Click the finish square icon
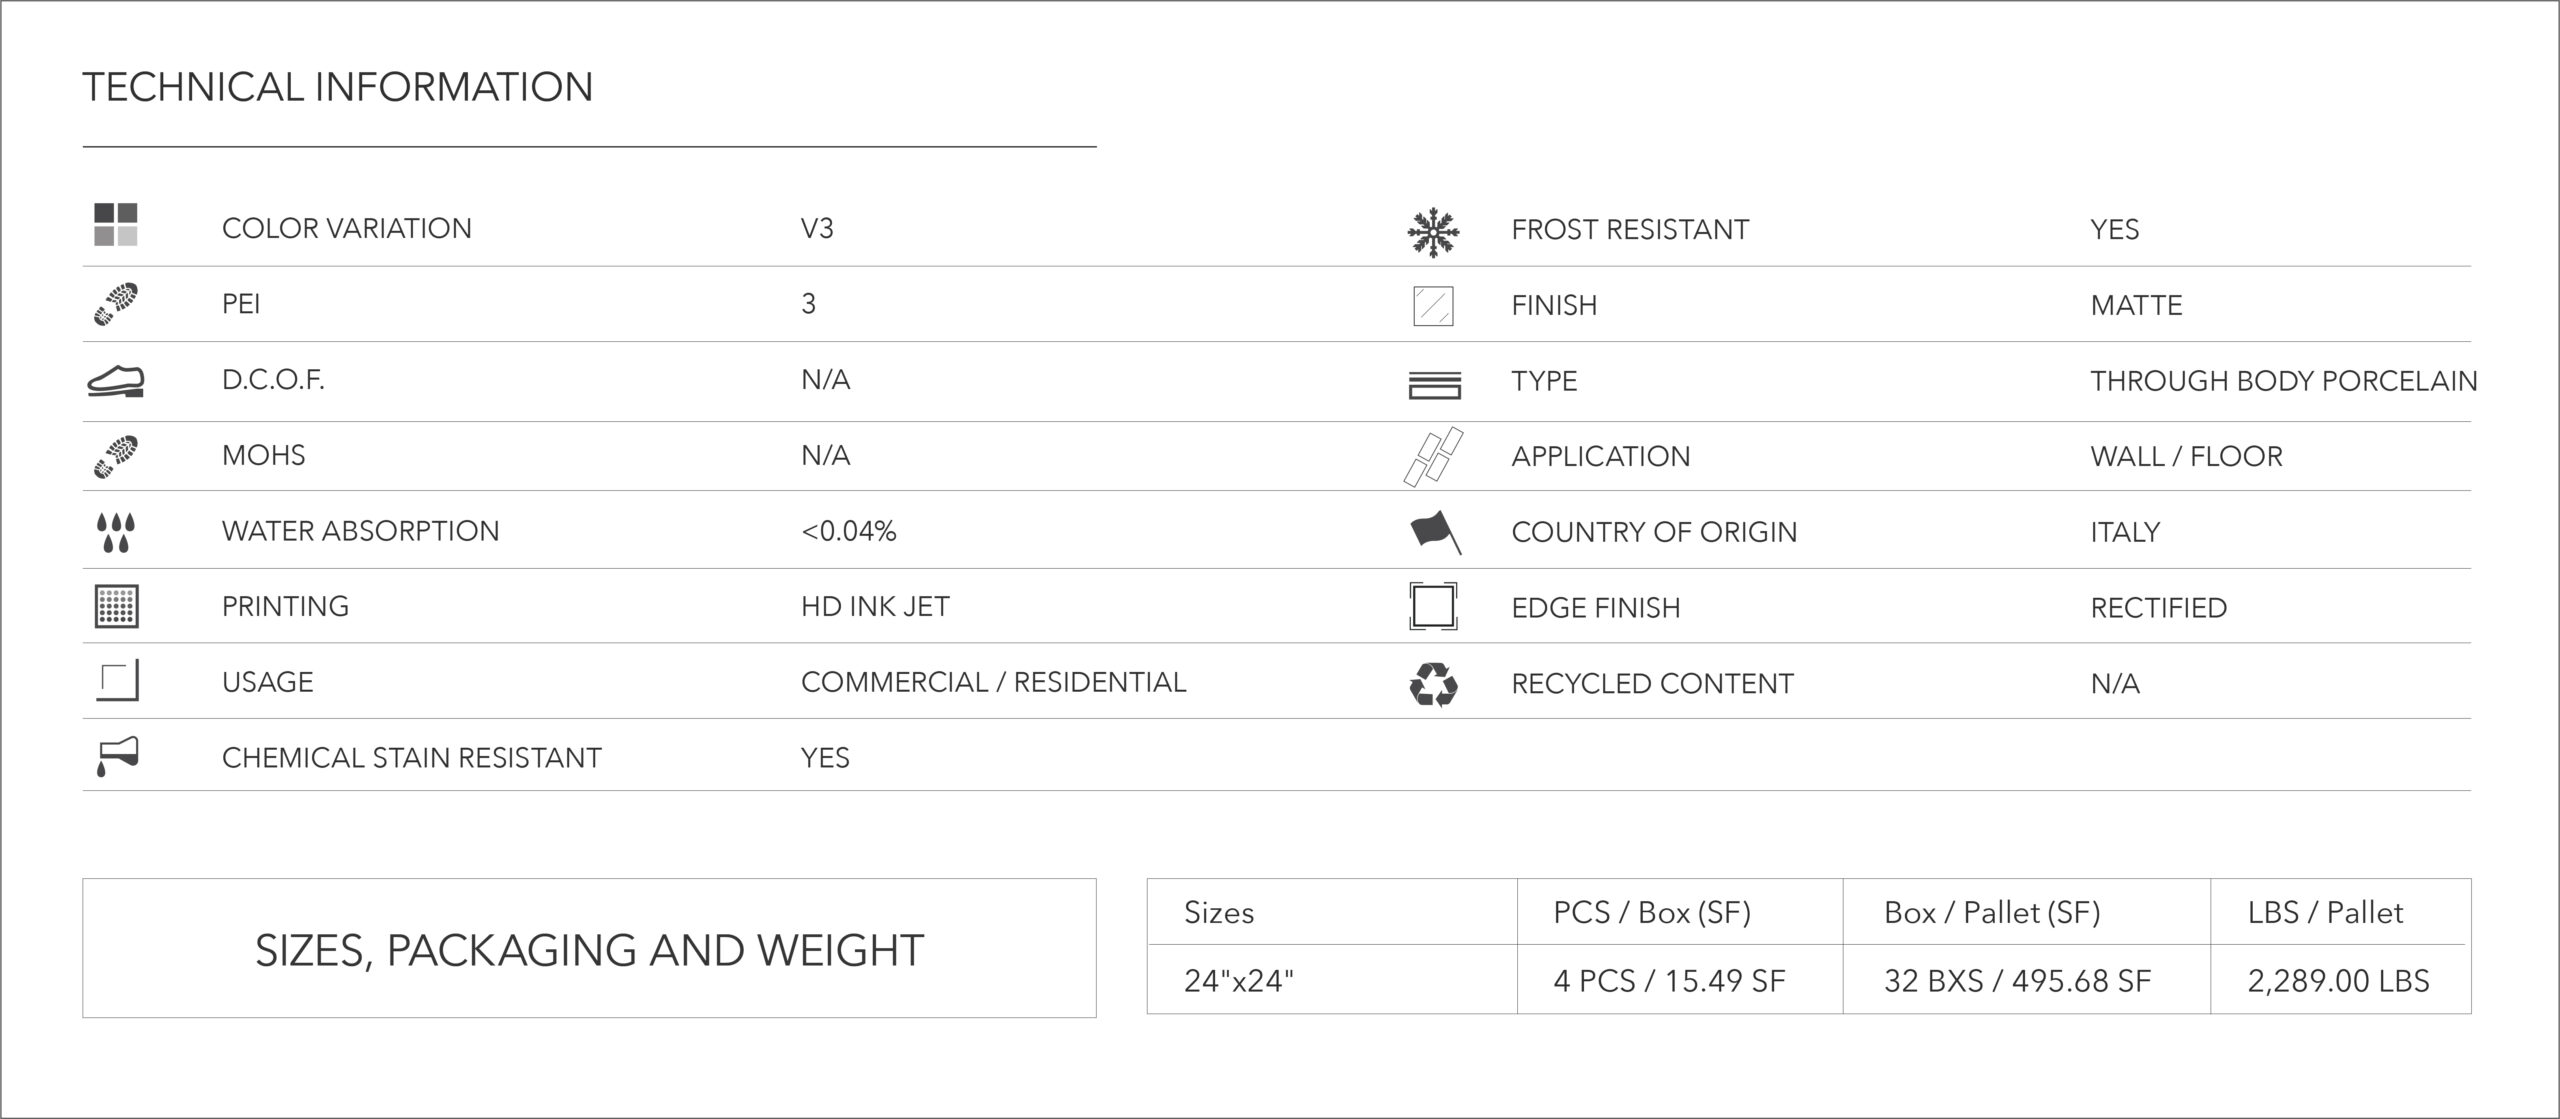This screenshot has width=2560, height=1119. (1433, 306)
